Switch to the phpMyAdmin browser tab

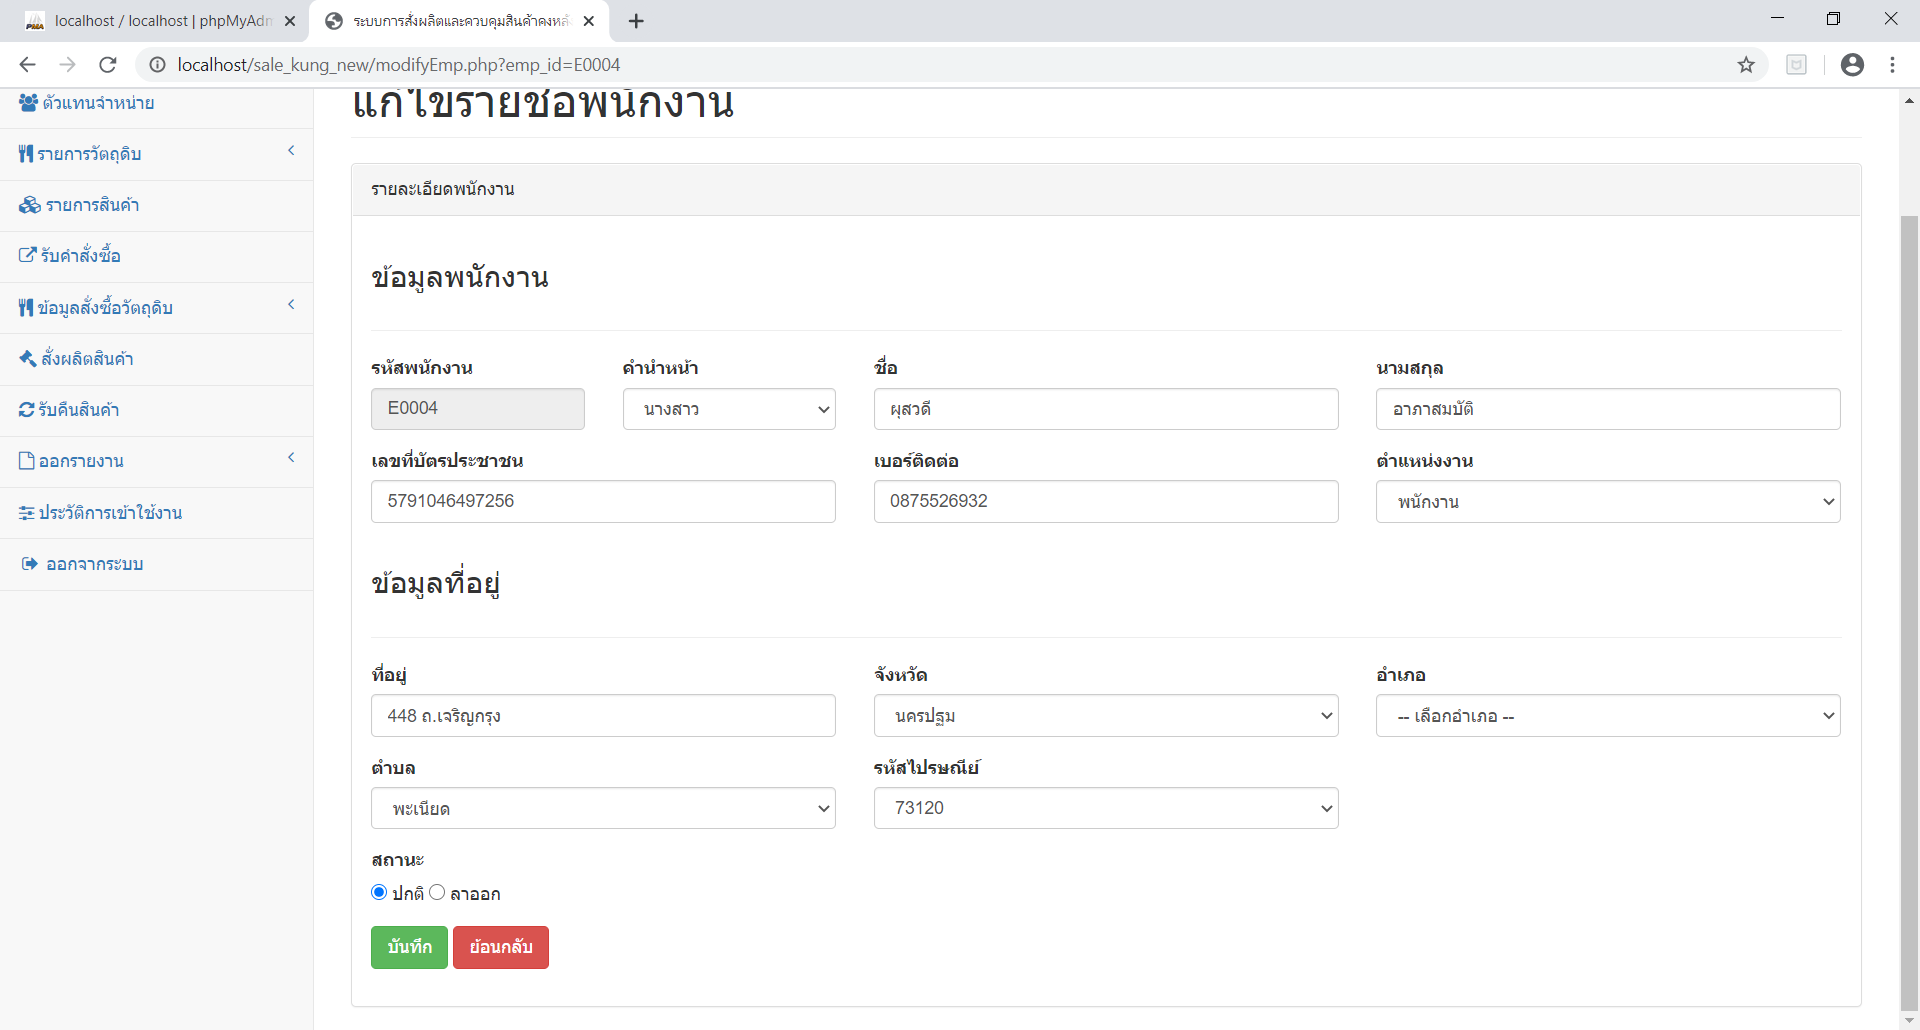(160, 21)
